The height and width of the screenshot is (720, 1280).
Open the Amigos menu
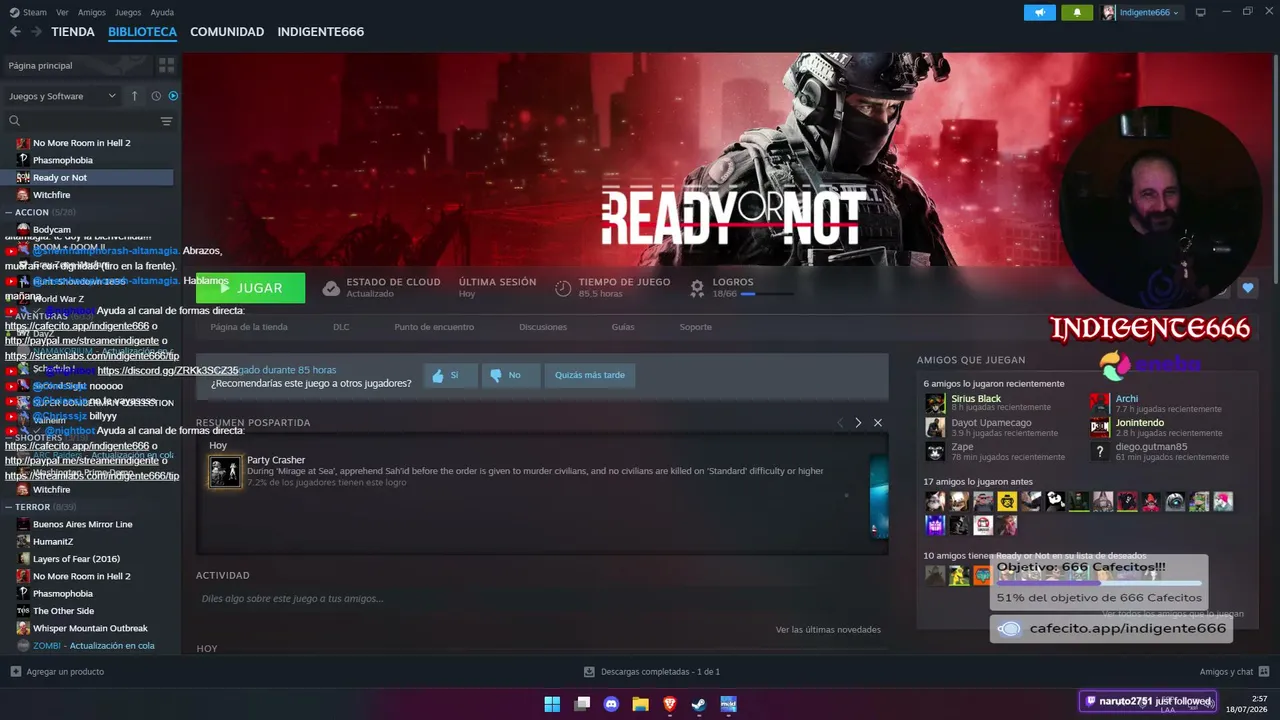click(x=92, y=12)
